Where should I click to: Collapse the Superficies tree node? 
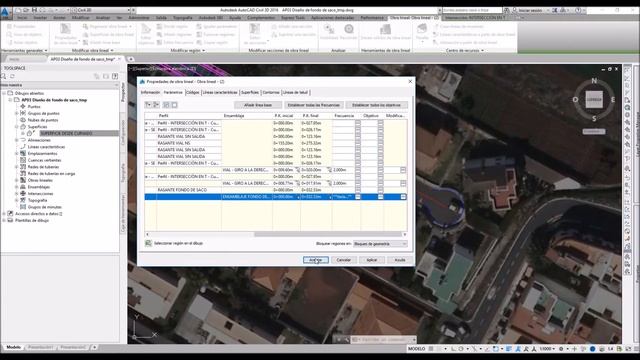[x=17, y=127]
